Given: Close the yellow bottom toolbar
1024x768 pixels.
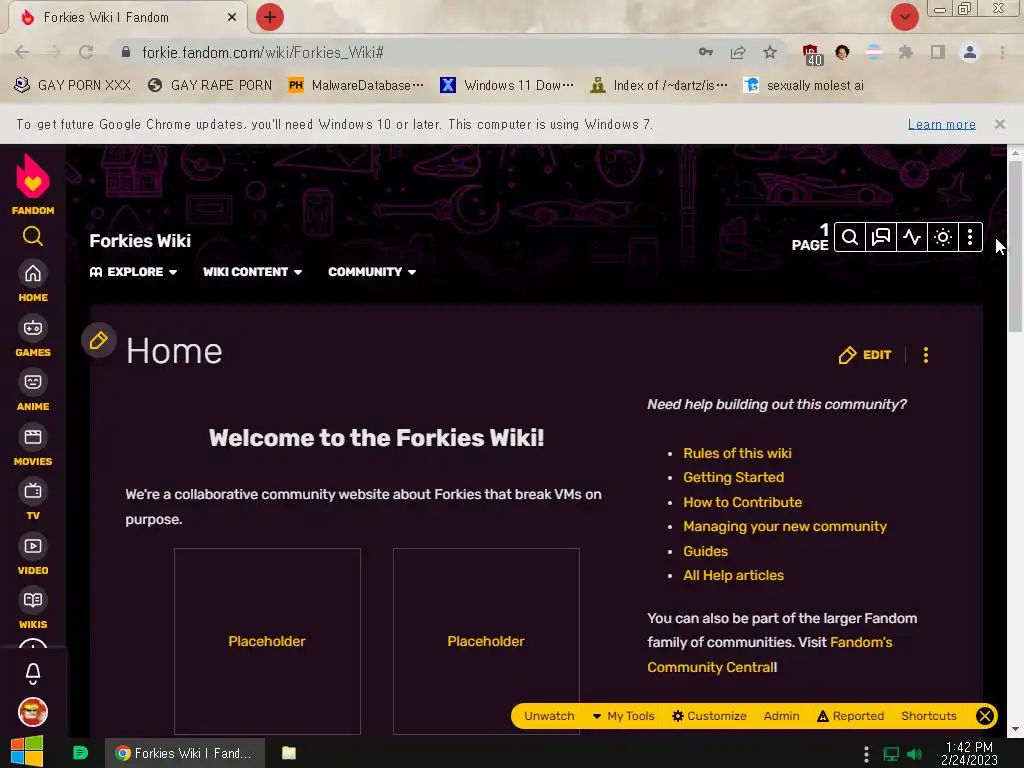Looking at the screenshot, I should 985,716.
